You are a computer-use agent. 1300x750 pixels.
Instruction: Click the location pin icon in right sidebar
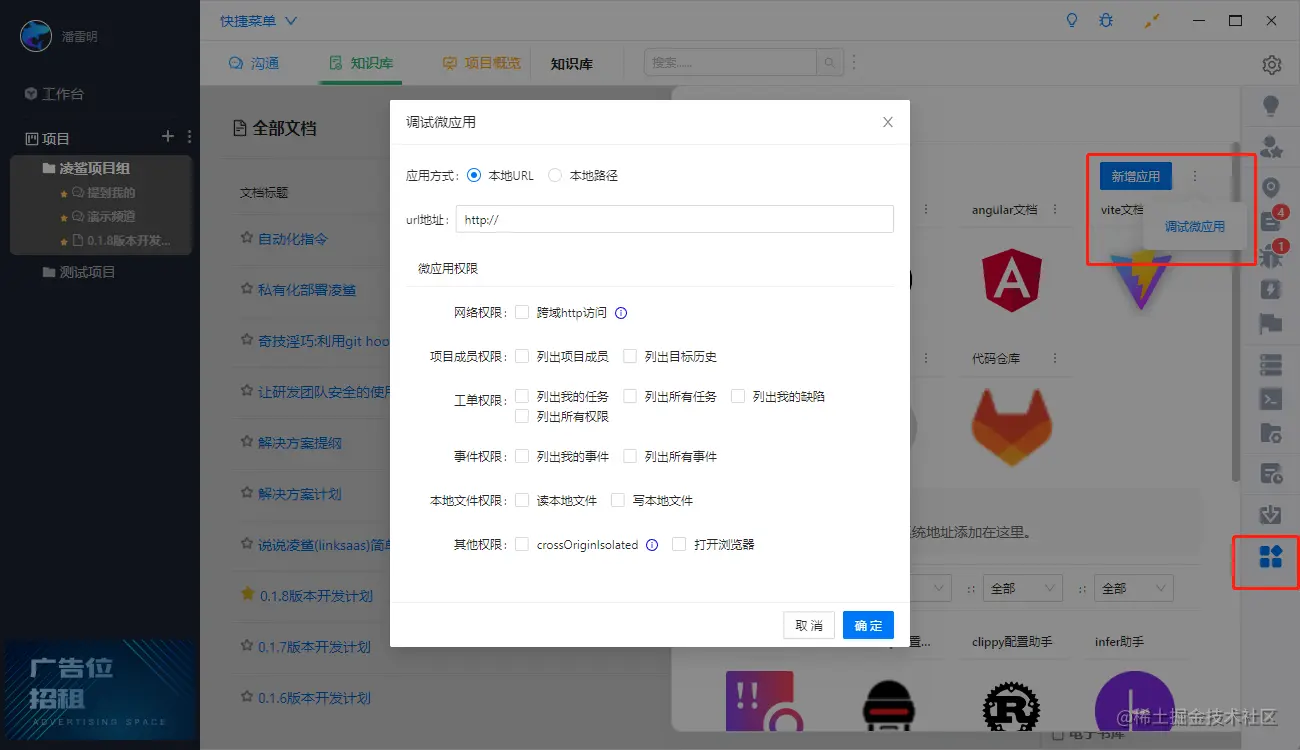pos(1271,187)
